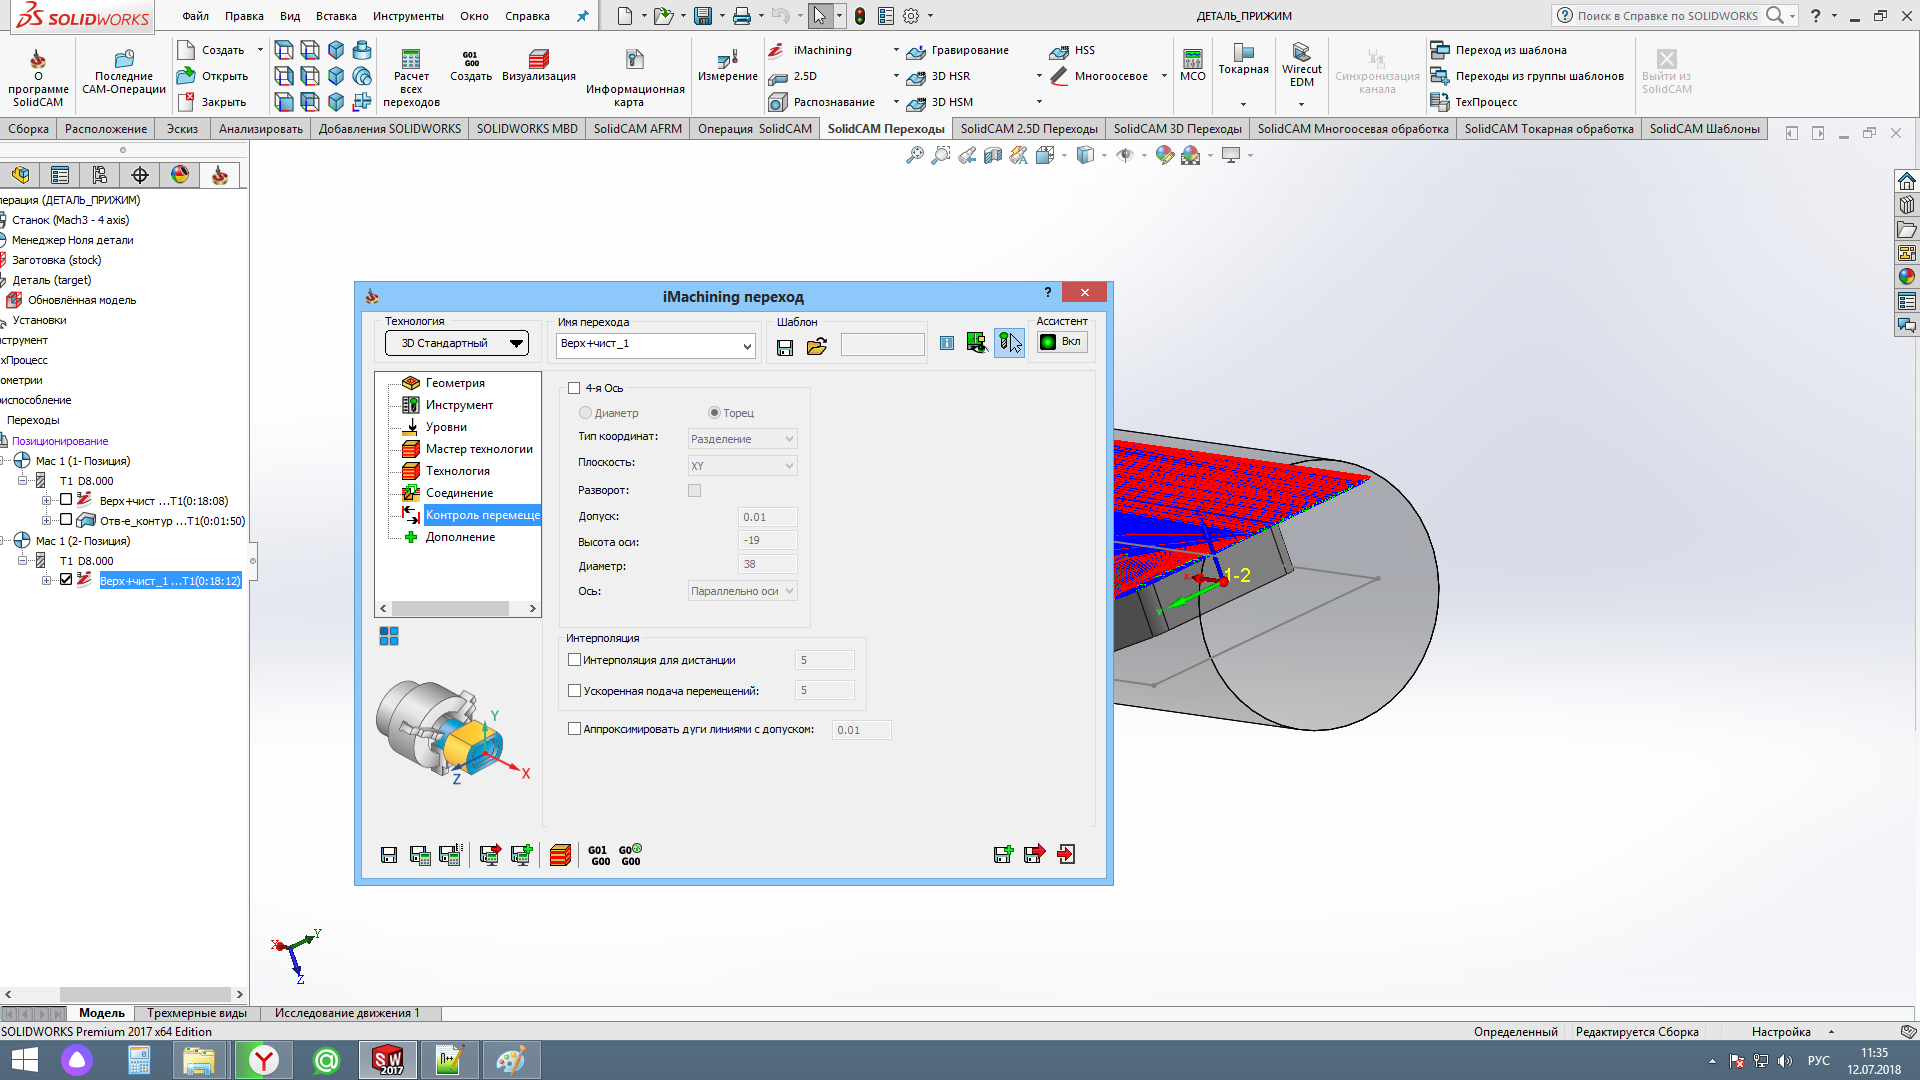Toggle the Ассистент Вкл button

(1061, 342)
